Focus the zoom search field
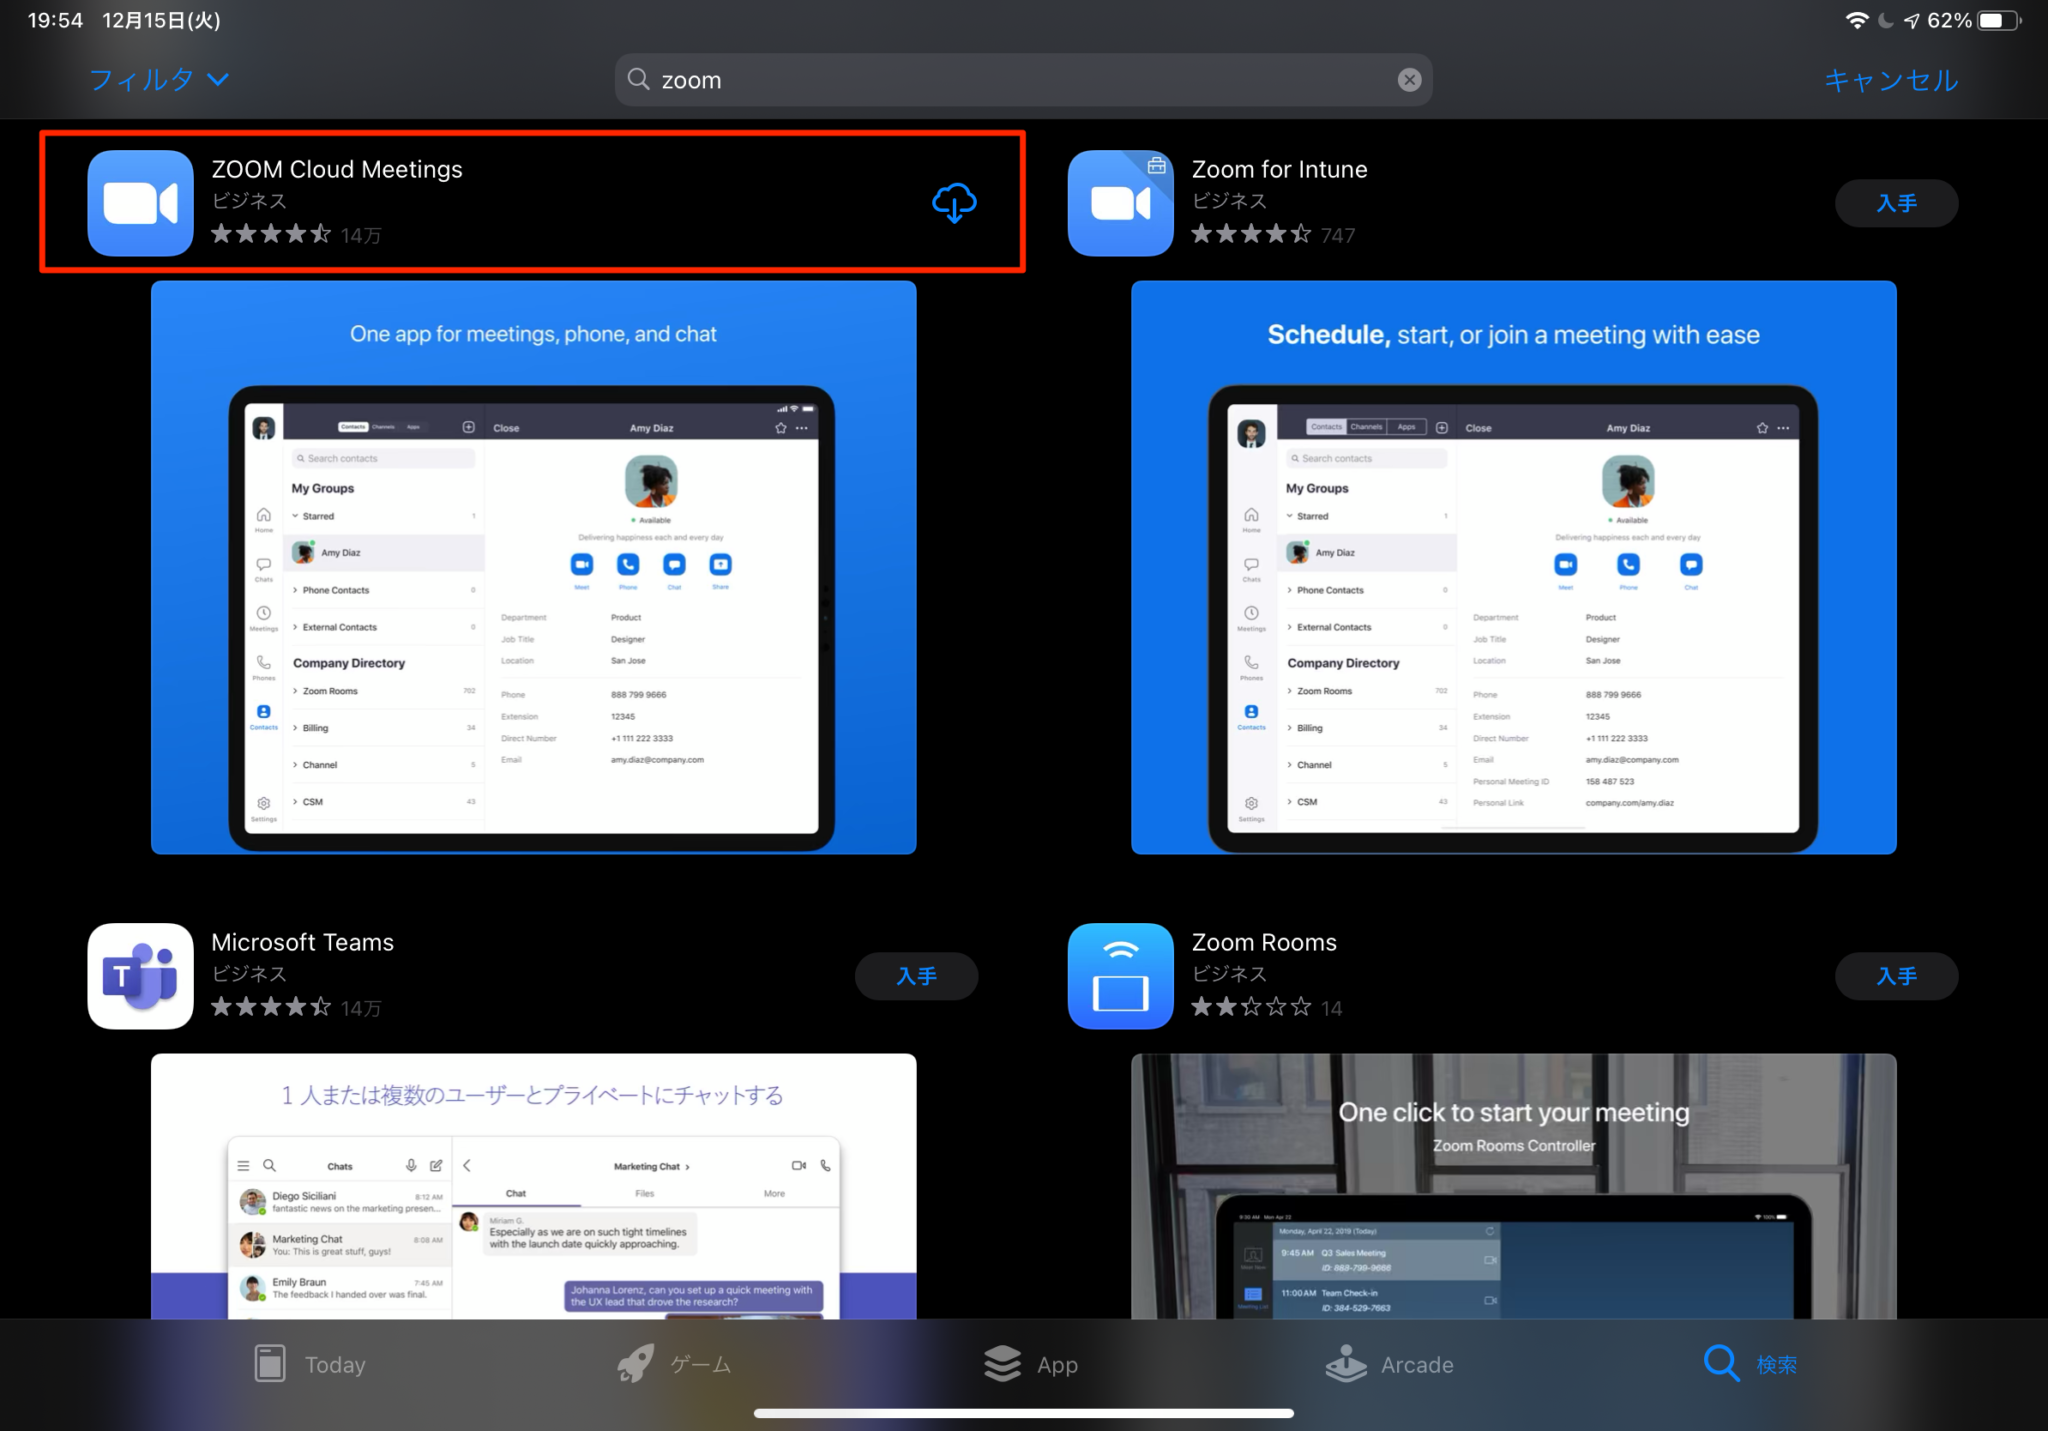Image resolution: width=2048 pixels, height=1431 pixels. point(1023,80)
